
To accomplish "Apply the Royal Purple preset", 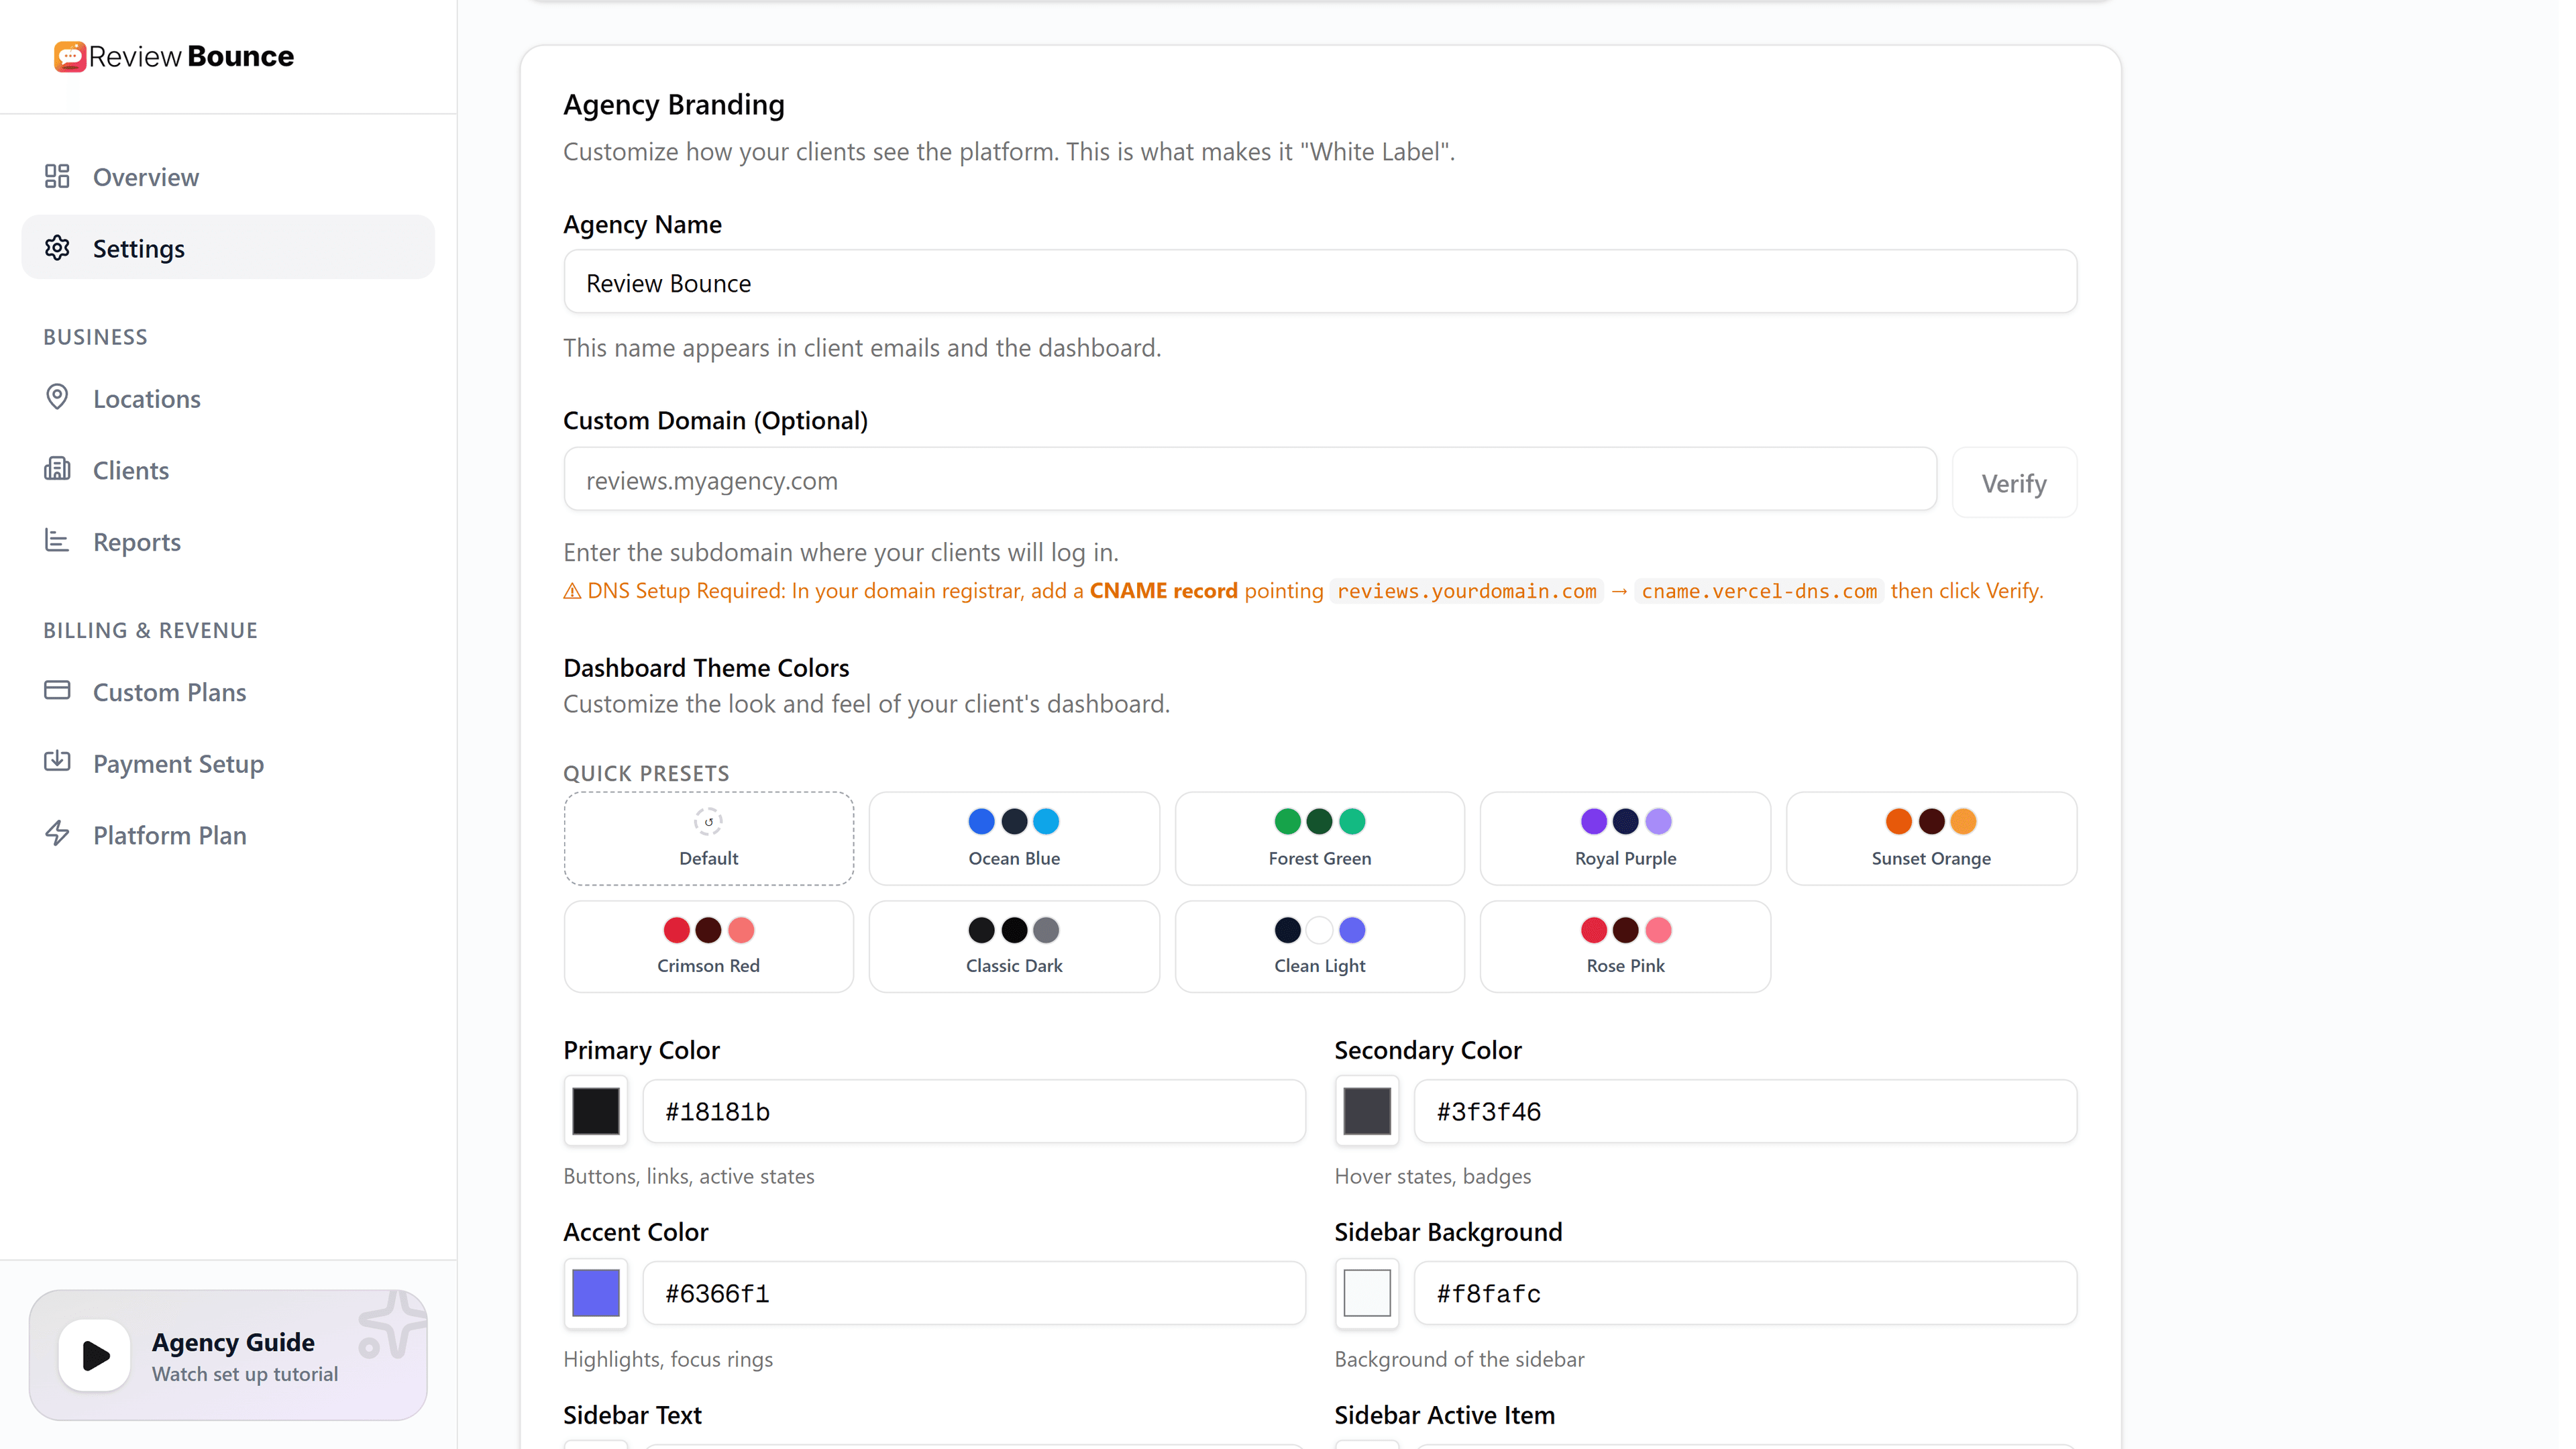I will [1625, 838].
